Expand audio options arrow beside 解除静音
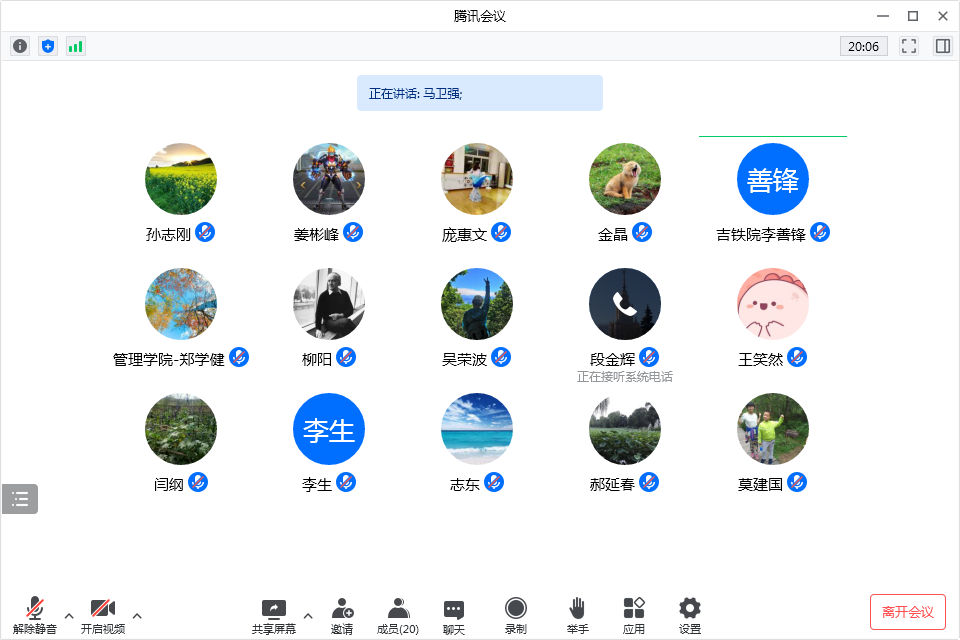The width and height of the screenshot is (960, 640). [x=69, y=615]
